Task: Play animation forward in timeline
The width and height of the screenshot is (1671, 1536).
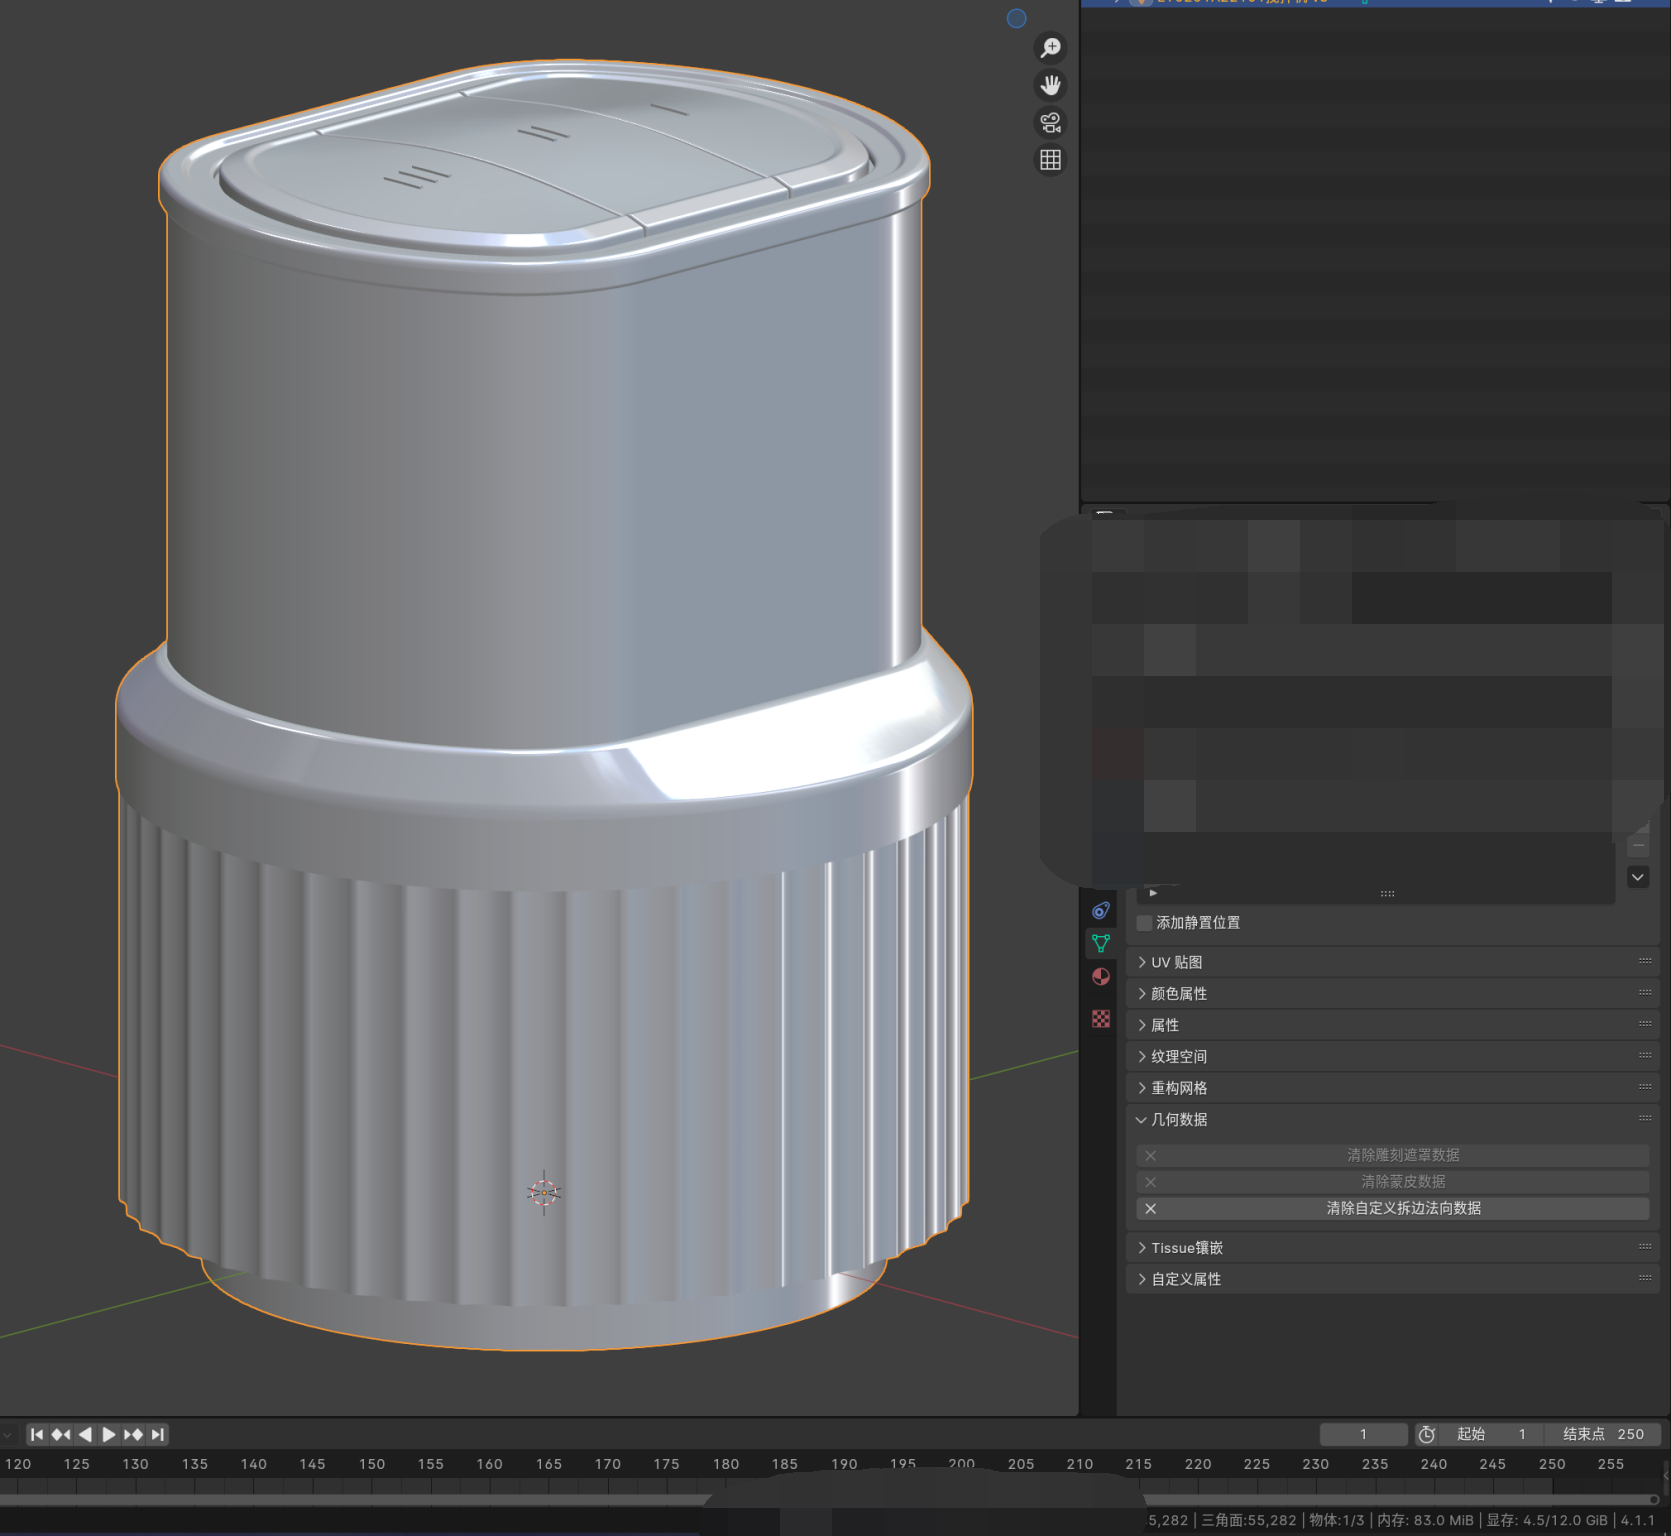Action: tap(109, 1434)
